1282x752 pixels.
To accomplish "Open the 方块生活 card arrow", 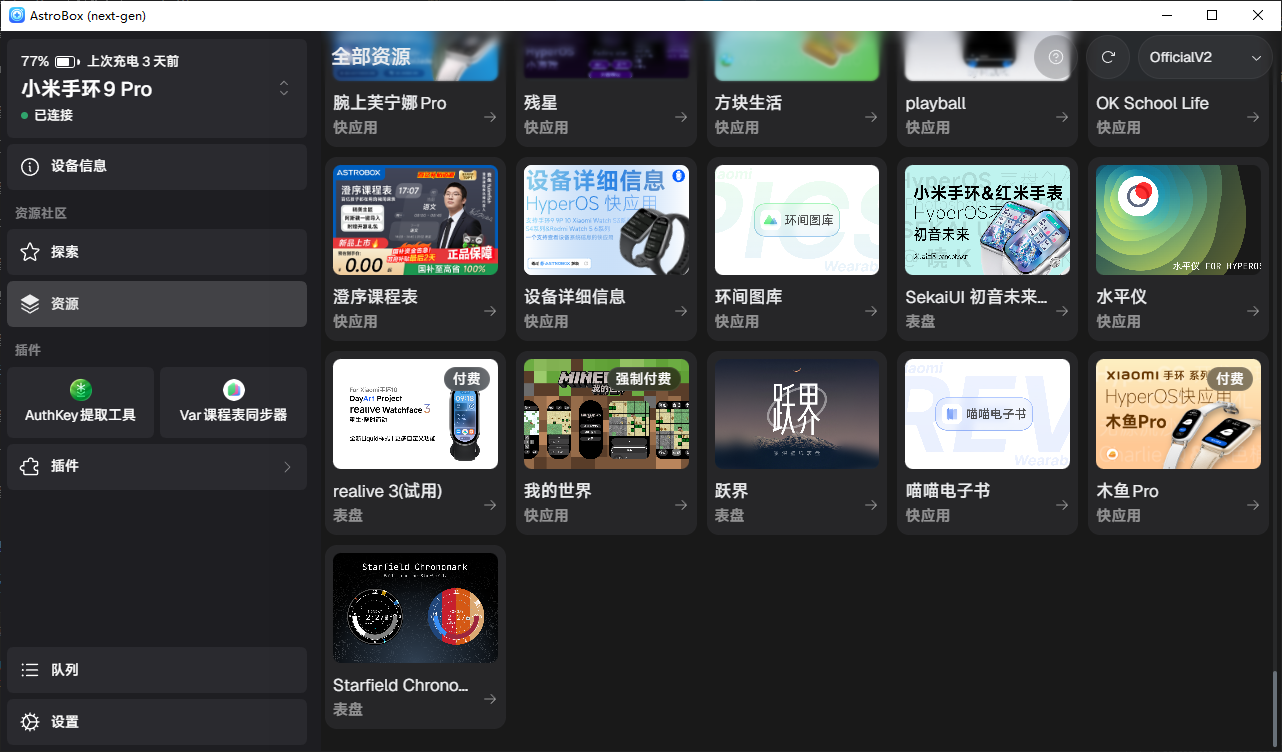I will click(x=872, y=117).
